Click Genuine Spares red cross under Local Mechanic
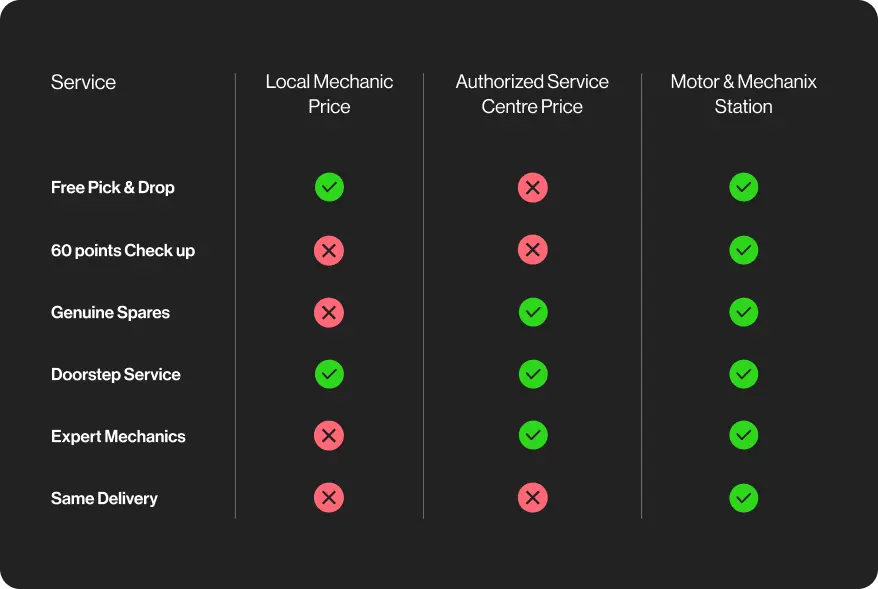 [329, 312]
